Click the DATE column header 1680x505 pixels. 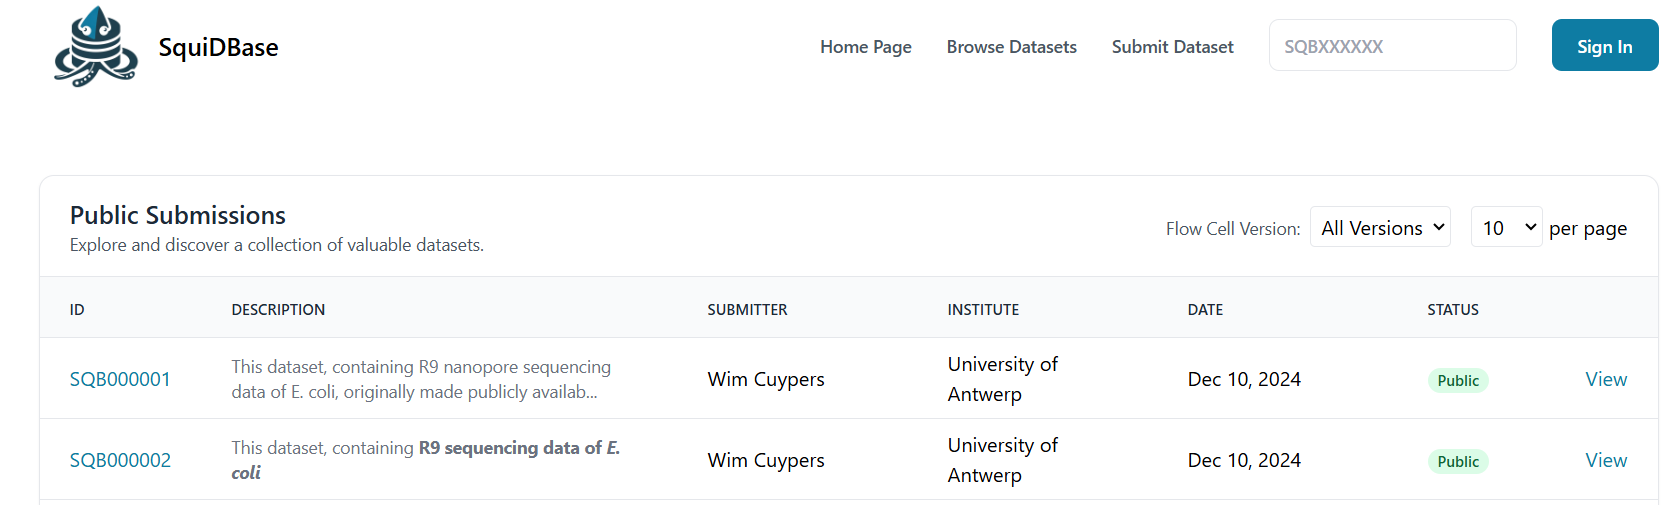(1205, 310)
